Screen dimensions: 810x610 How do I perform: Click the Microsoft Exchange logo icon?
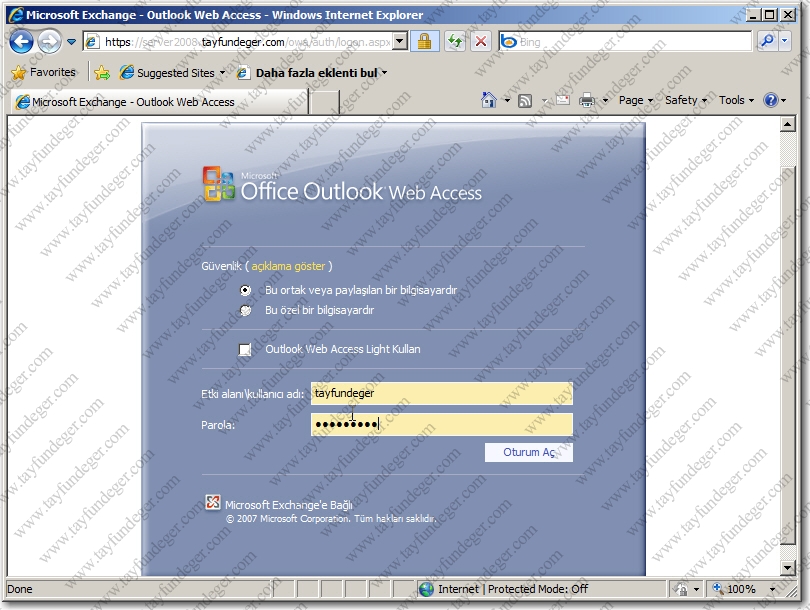tap(212, 502)
